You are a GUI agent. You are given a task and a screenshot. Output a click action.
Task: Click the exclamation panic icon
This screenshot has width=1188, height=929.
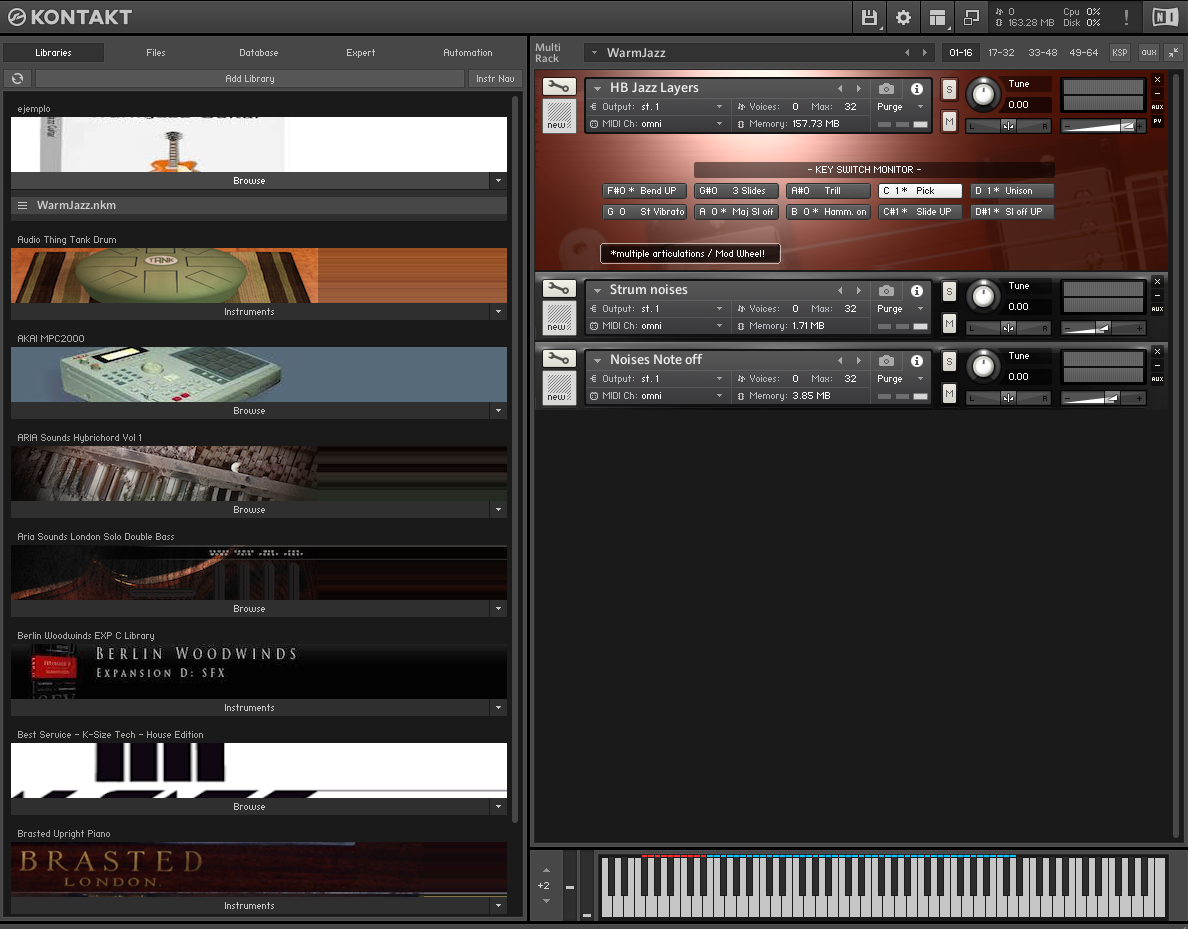pyautogui.click(x=1127, y=17)
